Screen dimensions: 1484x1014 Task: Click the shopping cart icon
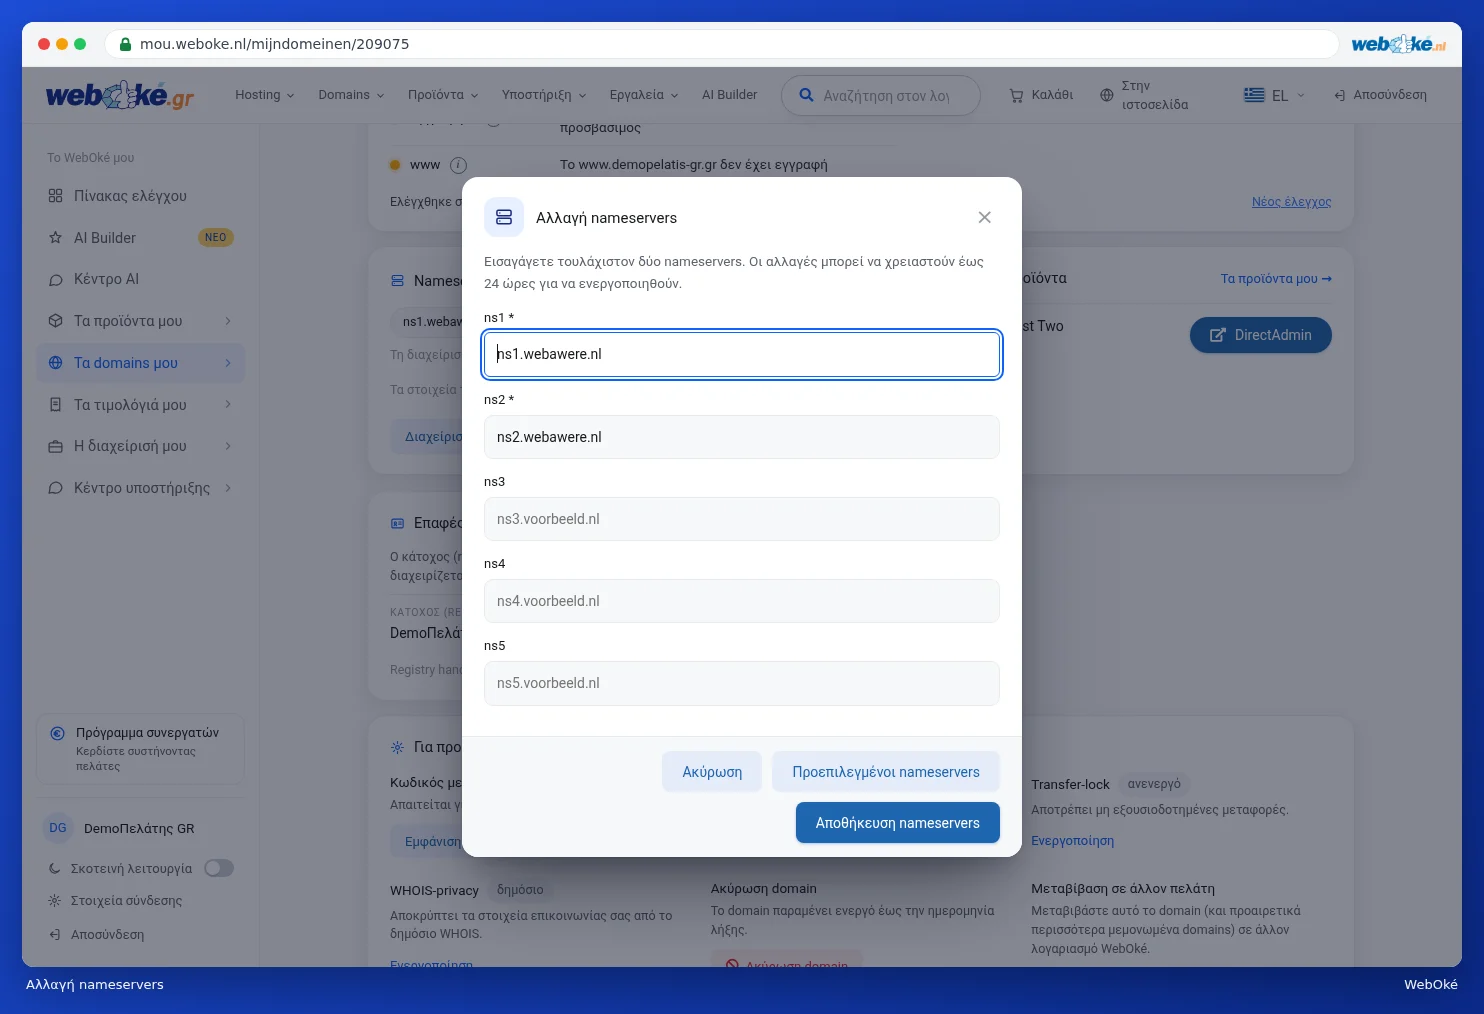coord(1016,96)
